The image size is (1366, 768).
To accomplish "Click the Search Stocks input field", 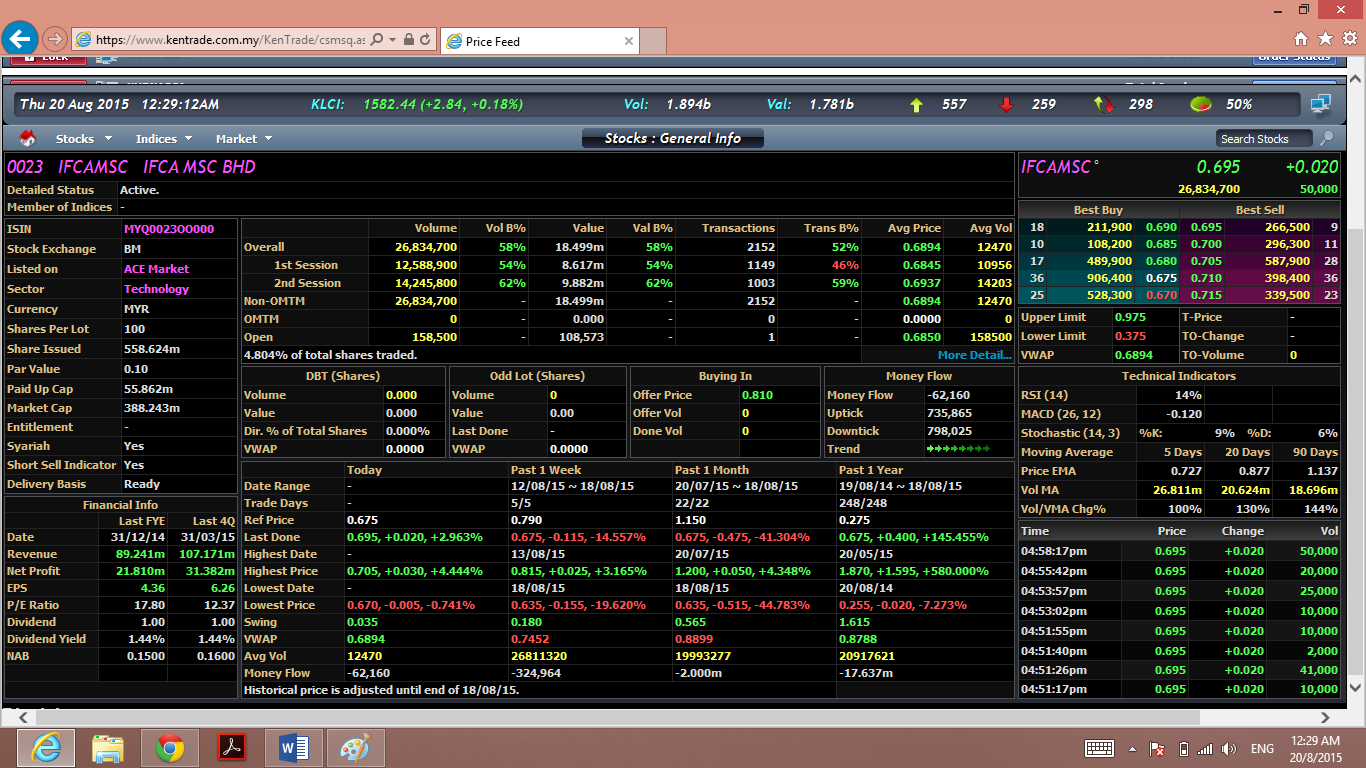I will click(1264, 139).
